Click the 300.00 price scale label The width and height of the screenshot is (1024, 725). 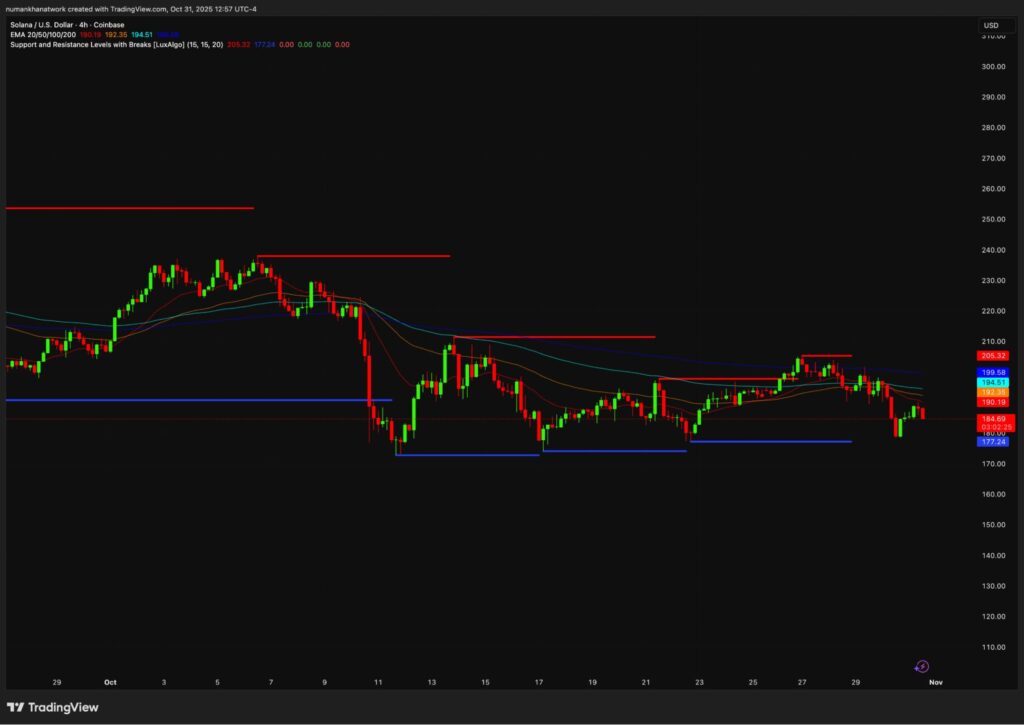[x=993, y=67]
